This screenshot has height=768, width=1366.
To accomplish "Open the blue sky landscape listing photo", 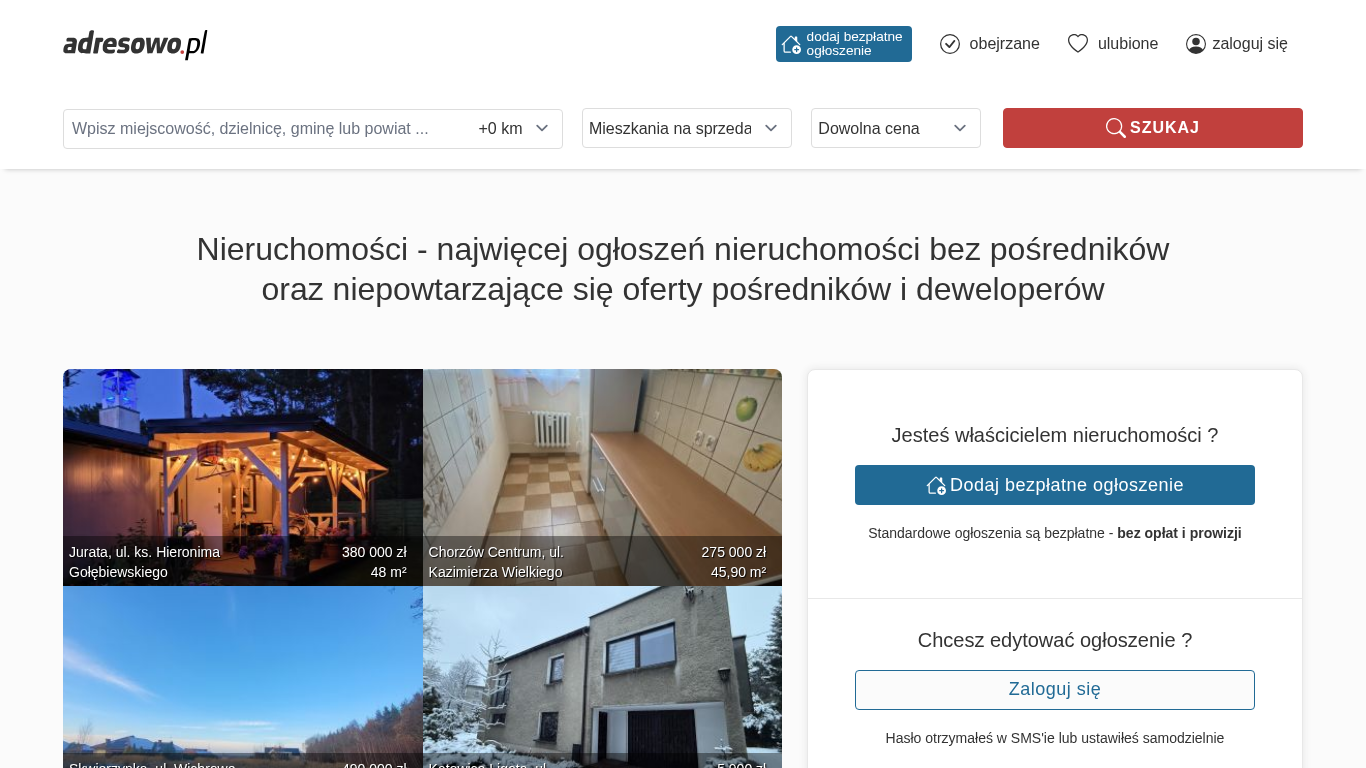I will [242, 670].
